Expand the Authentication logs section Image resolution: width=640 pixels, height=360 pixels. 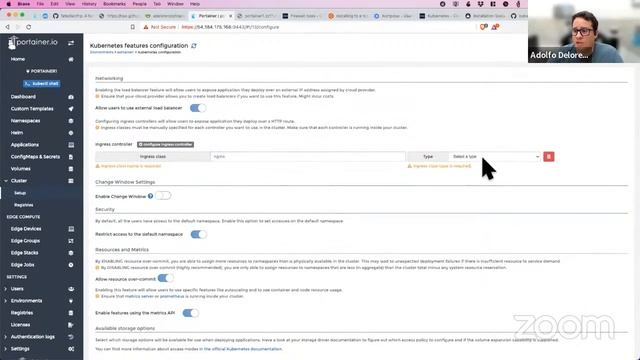(6, 337)
